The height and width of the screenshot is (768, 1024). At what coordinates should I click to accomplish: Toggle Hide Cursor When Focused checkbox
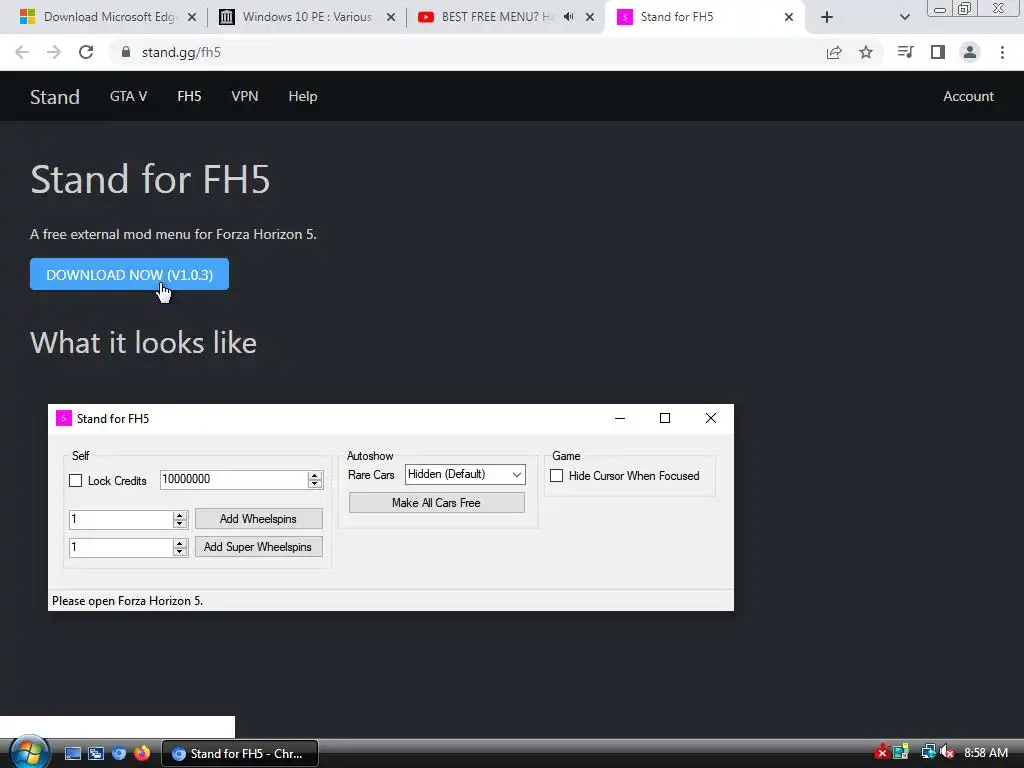tap(556, 476)
